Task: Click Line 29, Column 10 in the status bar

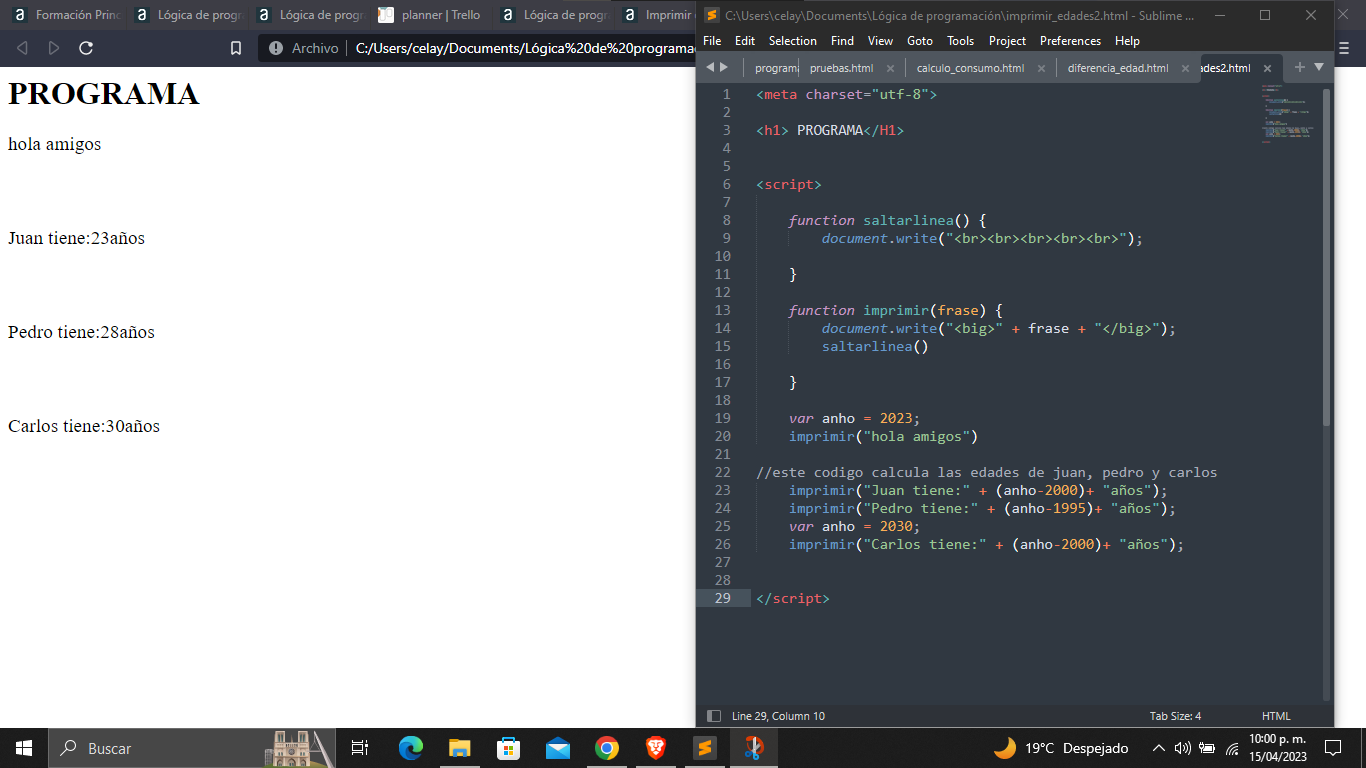Action: tap(779, 716)
